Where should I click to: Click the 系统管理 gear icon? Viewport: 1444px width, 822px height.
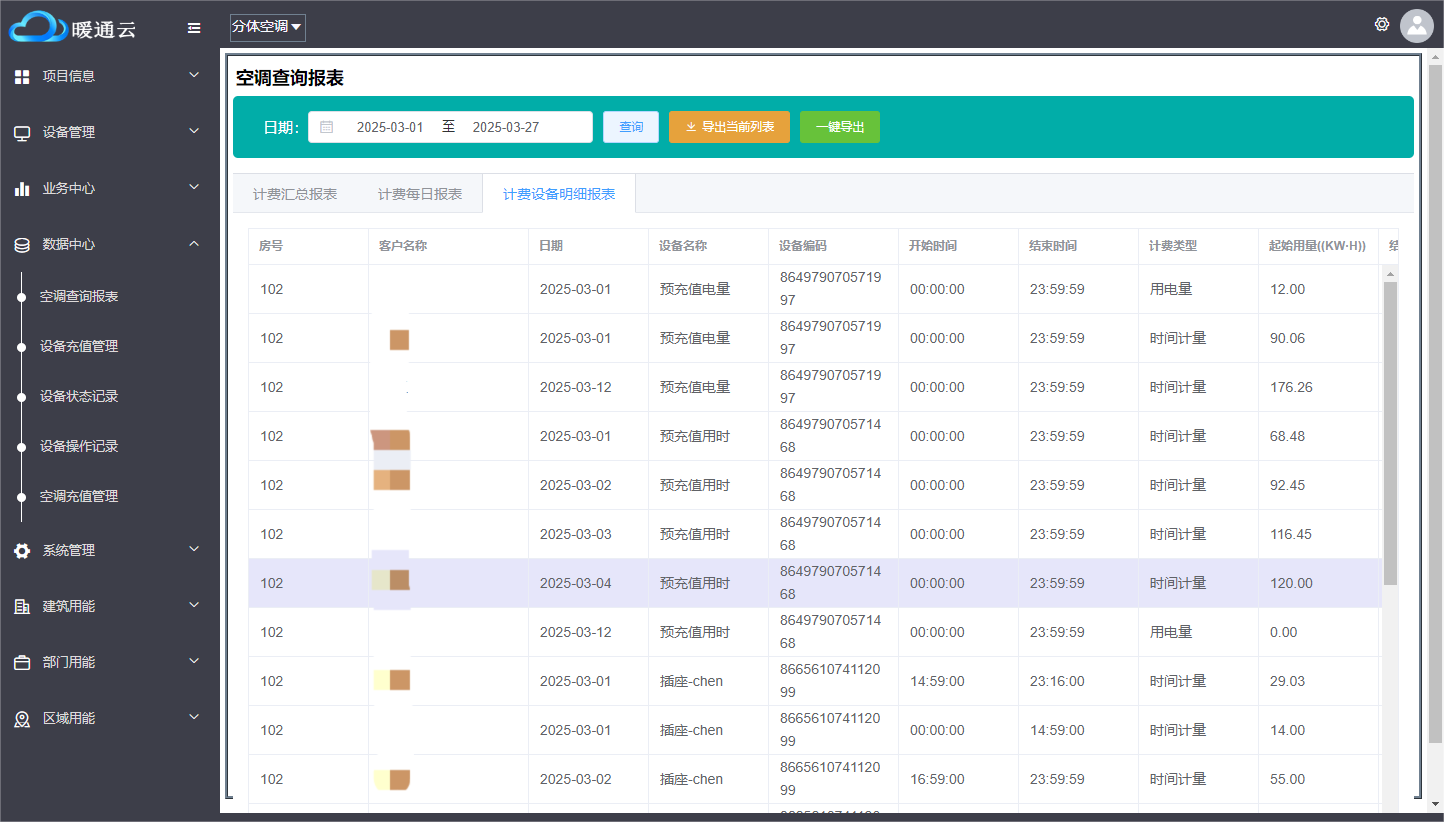pyautogui.click(x=22, y=550)
